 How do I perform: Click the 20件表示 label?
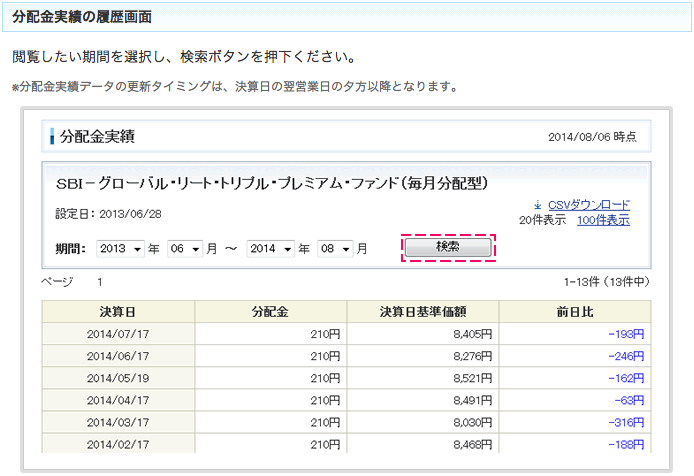[x=542, y=220]
